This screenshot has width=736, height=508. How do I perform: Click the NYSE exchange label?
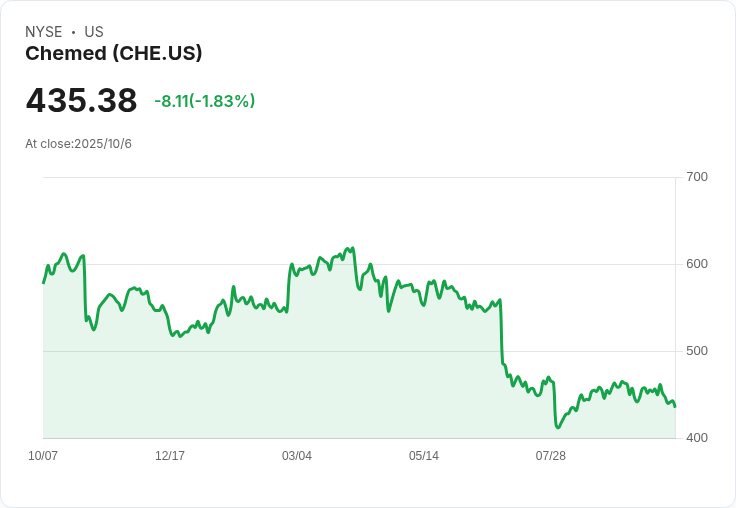pos(44,32)
